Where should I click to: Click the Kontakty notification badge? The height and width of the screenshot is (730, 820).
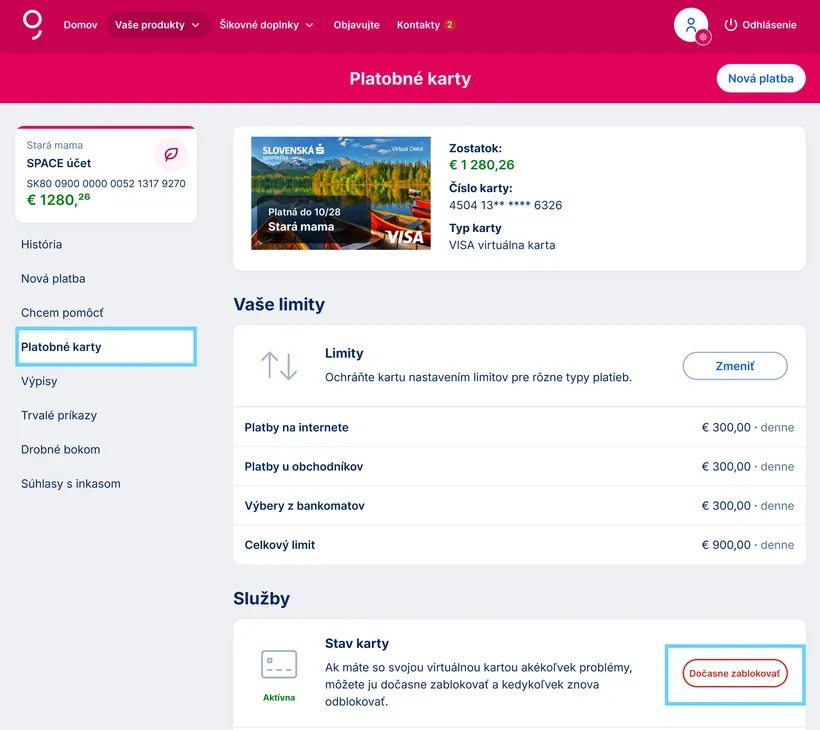[450, 25]
